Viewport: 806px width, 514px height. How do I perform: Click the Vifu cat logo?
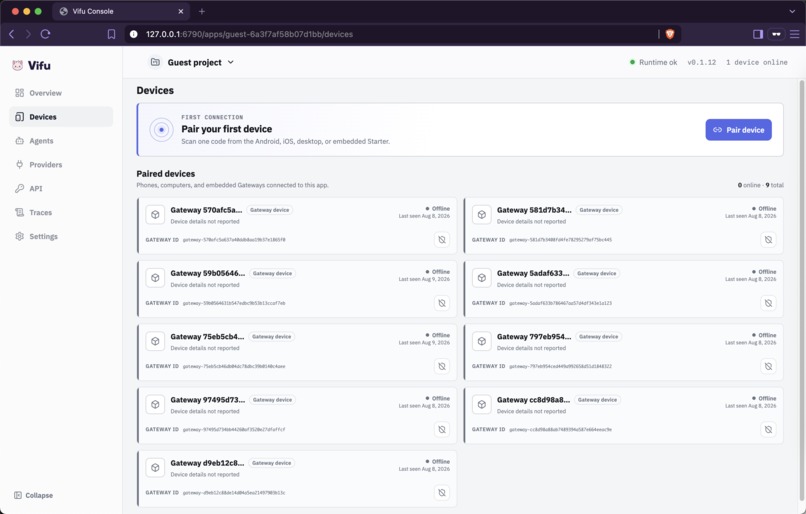click(x=17, y=65)
